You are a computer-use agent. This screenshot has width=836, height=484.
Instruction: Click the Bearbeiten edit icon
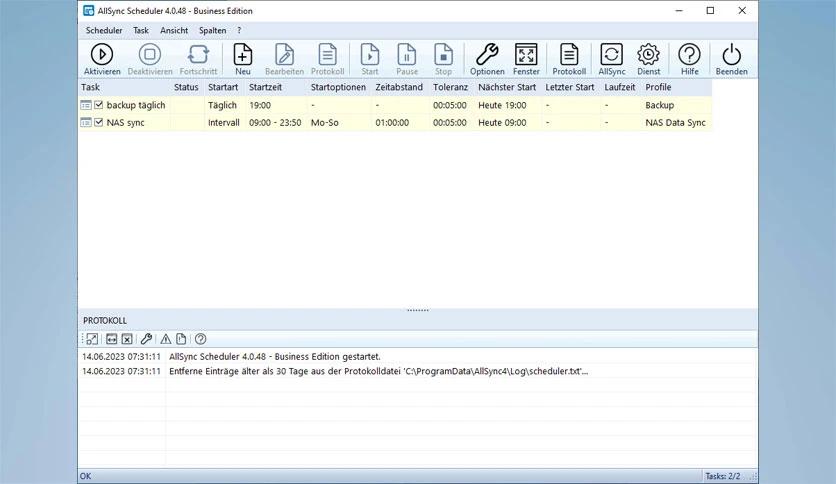[284, 59]
